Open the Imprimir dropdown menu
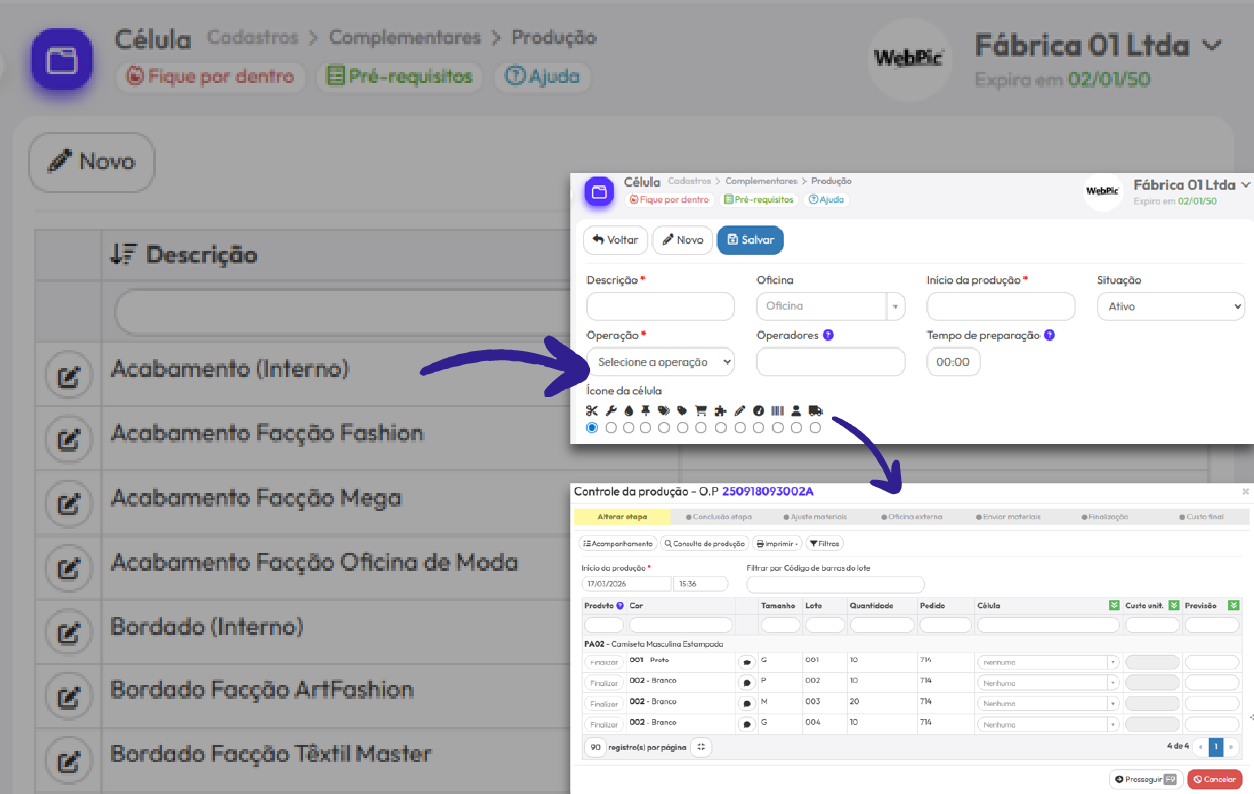This screenshot has height=794, width=1254. 777,544
